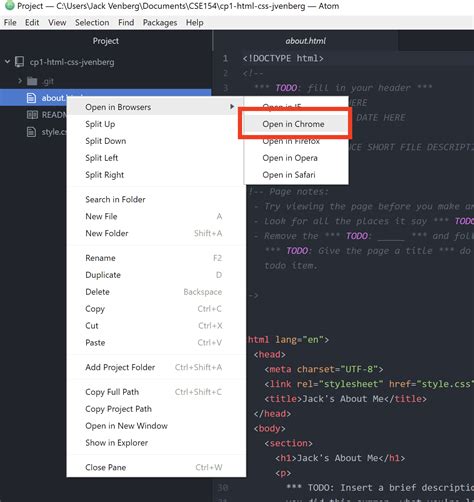Choose Open in Browsers from context menu

point(156,107)
